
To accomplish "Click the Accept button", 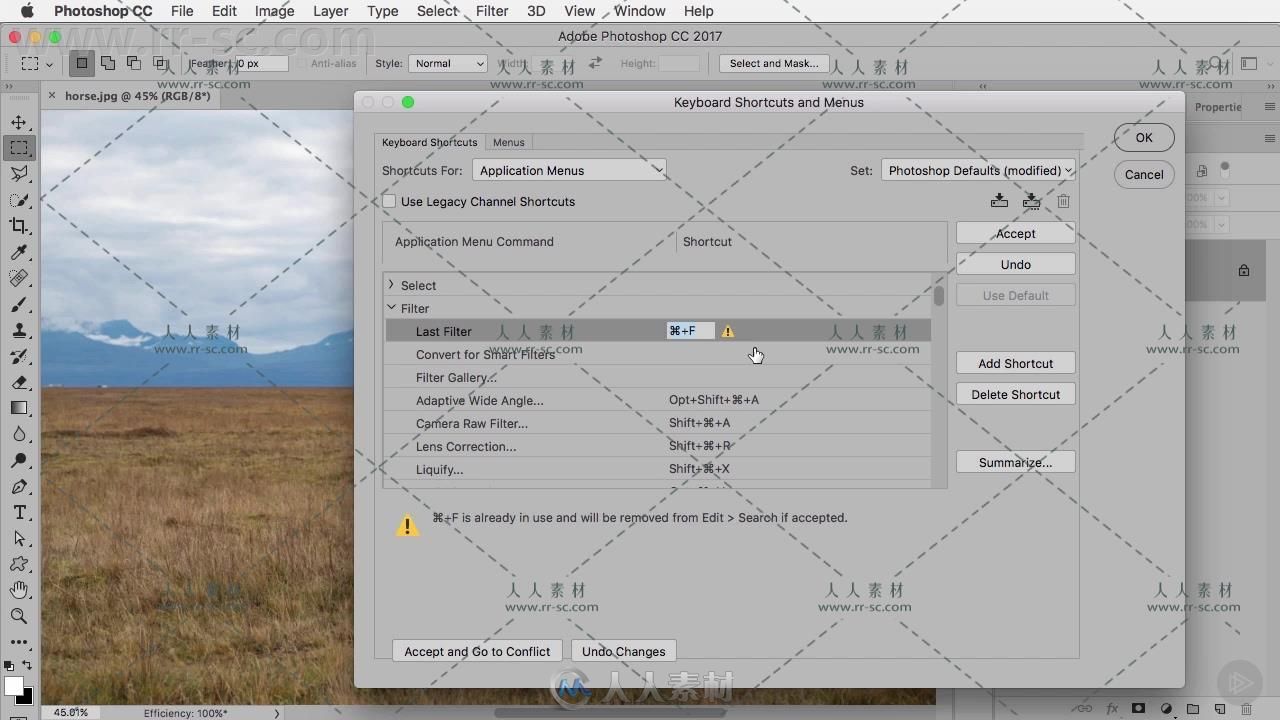I will (1015, 233).
